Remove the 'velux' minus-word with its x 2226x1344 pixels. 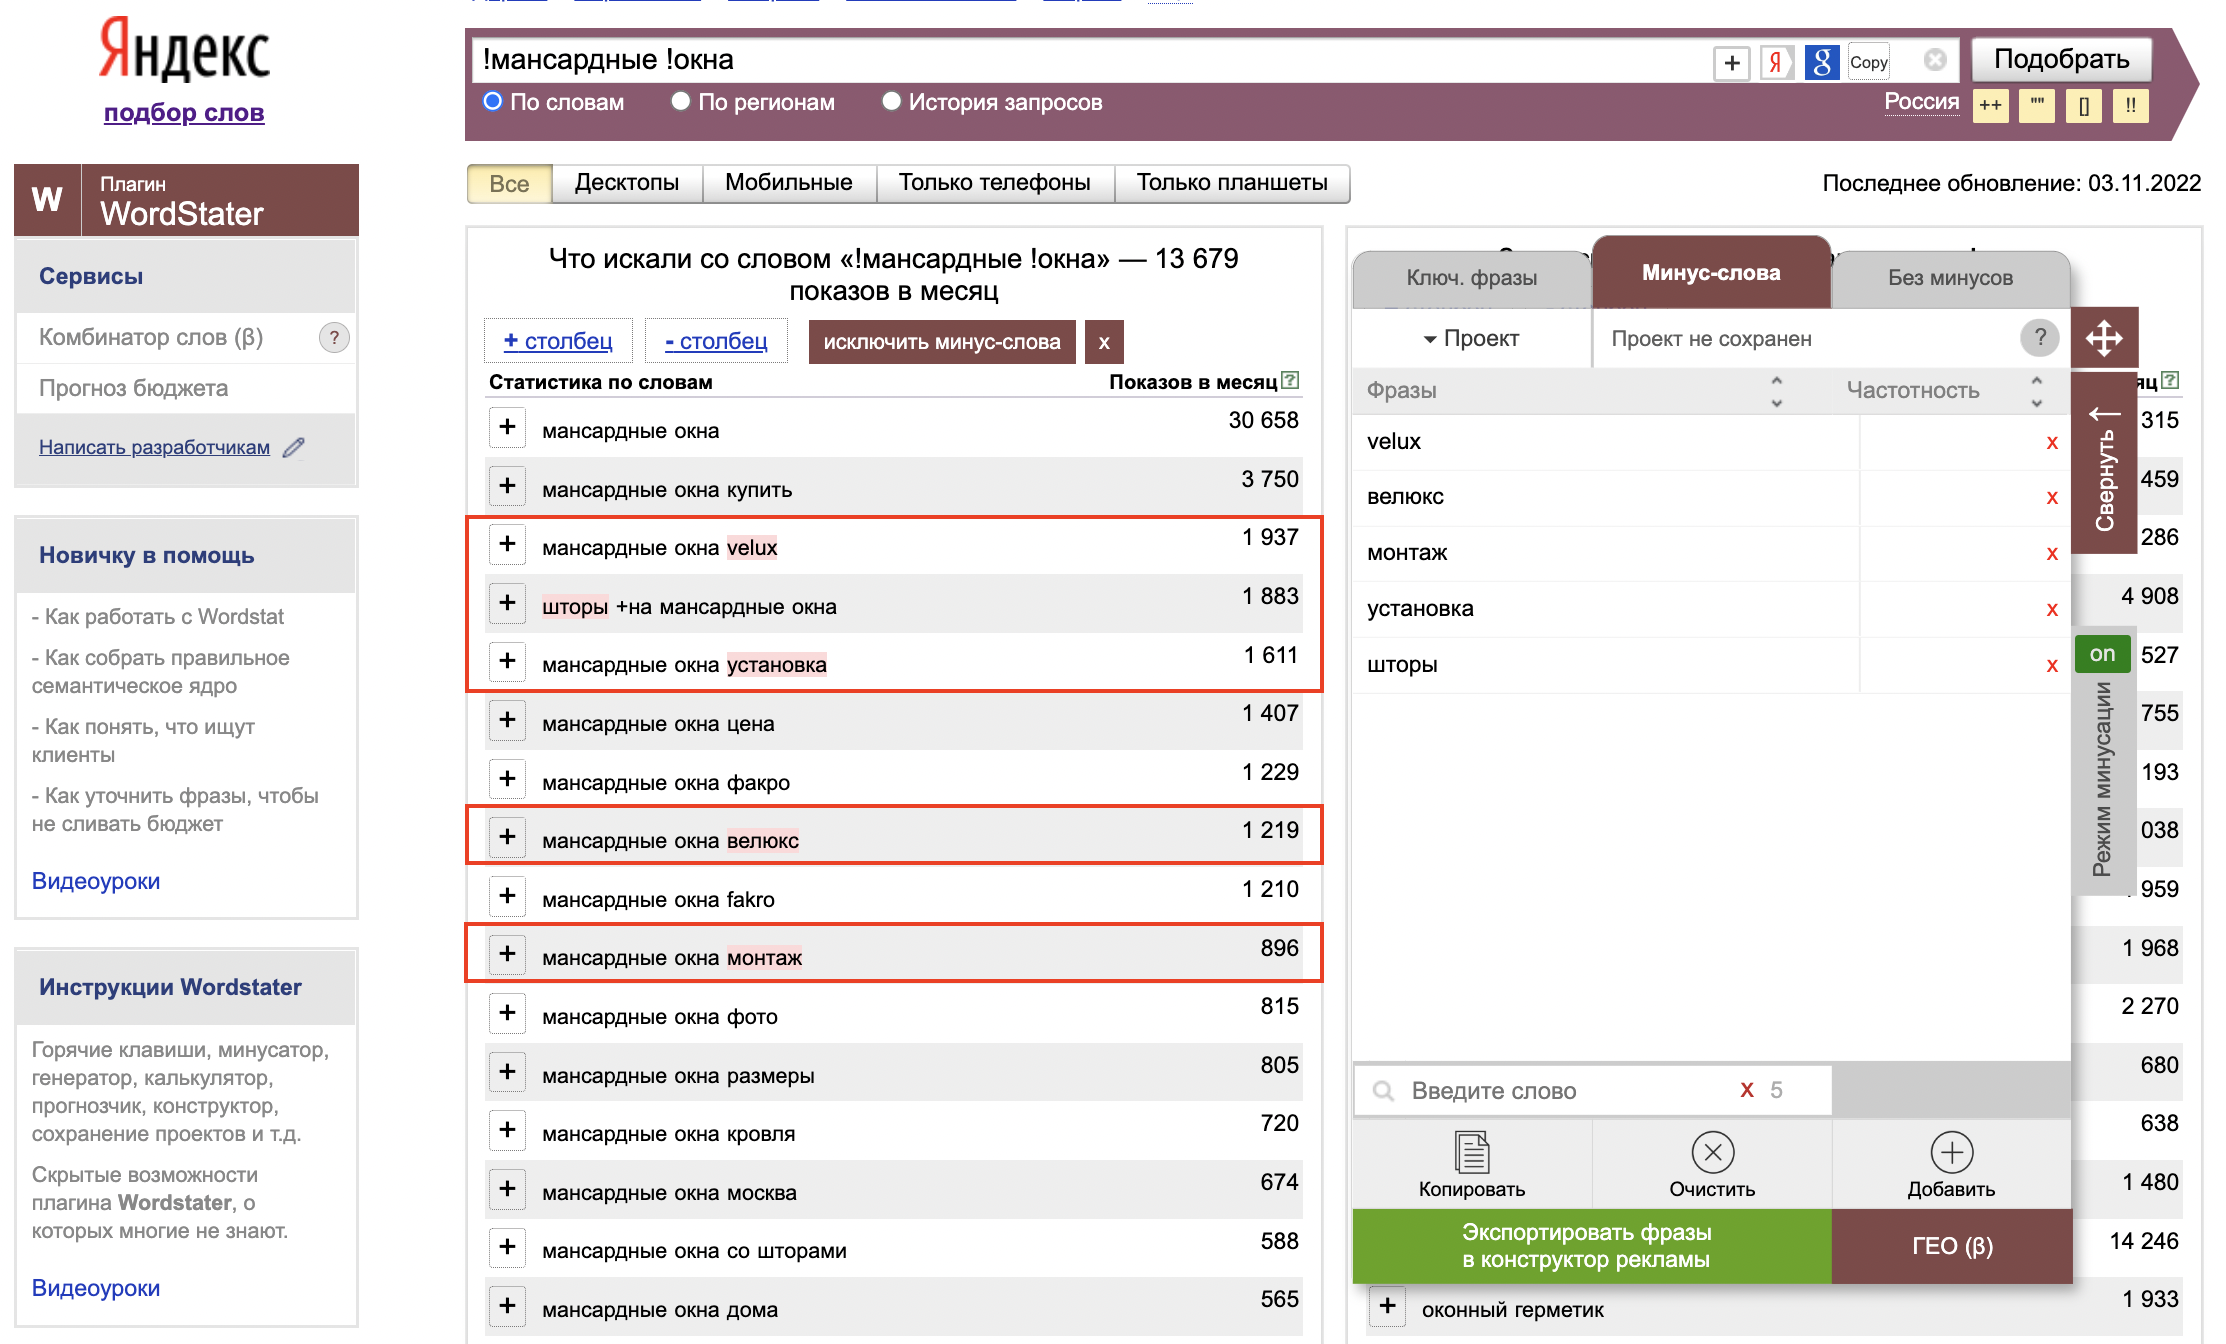pyautogui.click(x=2052, y=442)
